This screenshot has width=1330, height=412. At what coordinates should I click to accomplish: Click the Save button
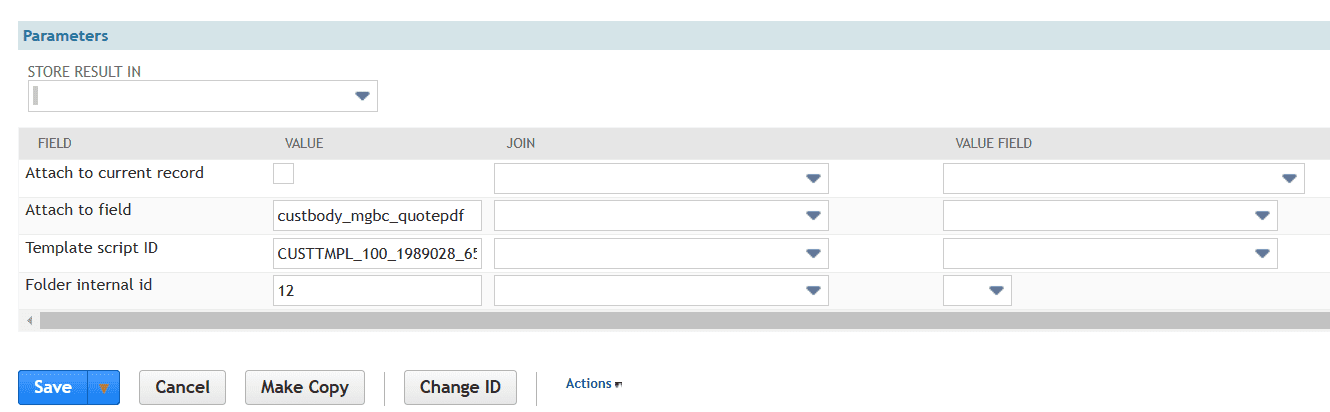(x=53, y=387)
